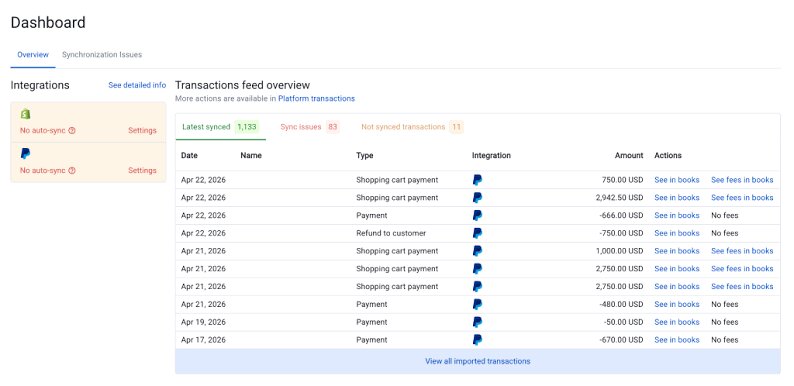See fees in books for 2,942.50 USD
This screenshot has width=794, height=386.
tap(742, 198)
